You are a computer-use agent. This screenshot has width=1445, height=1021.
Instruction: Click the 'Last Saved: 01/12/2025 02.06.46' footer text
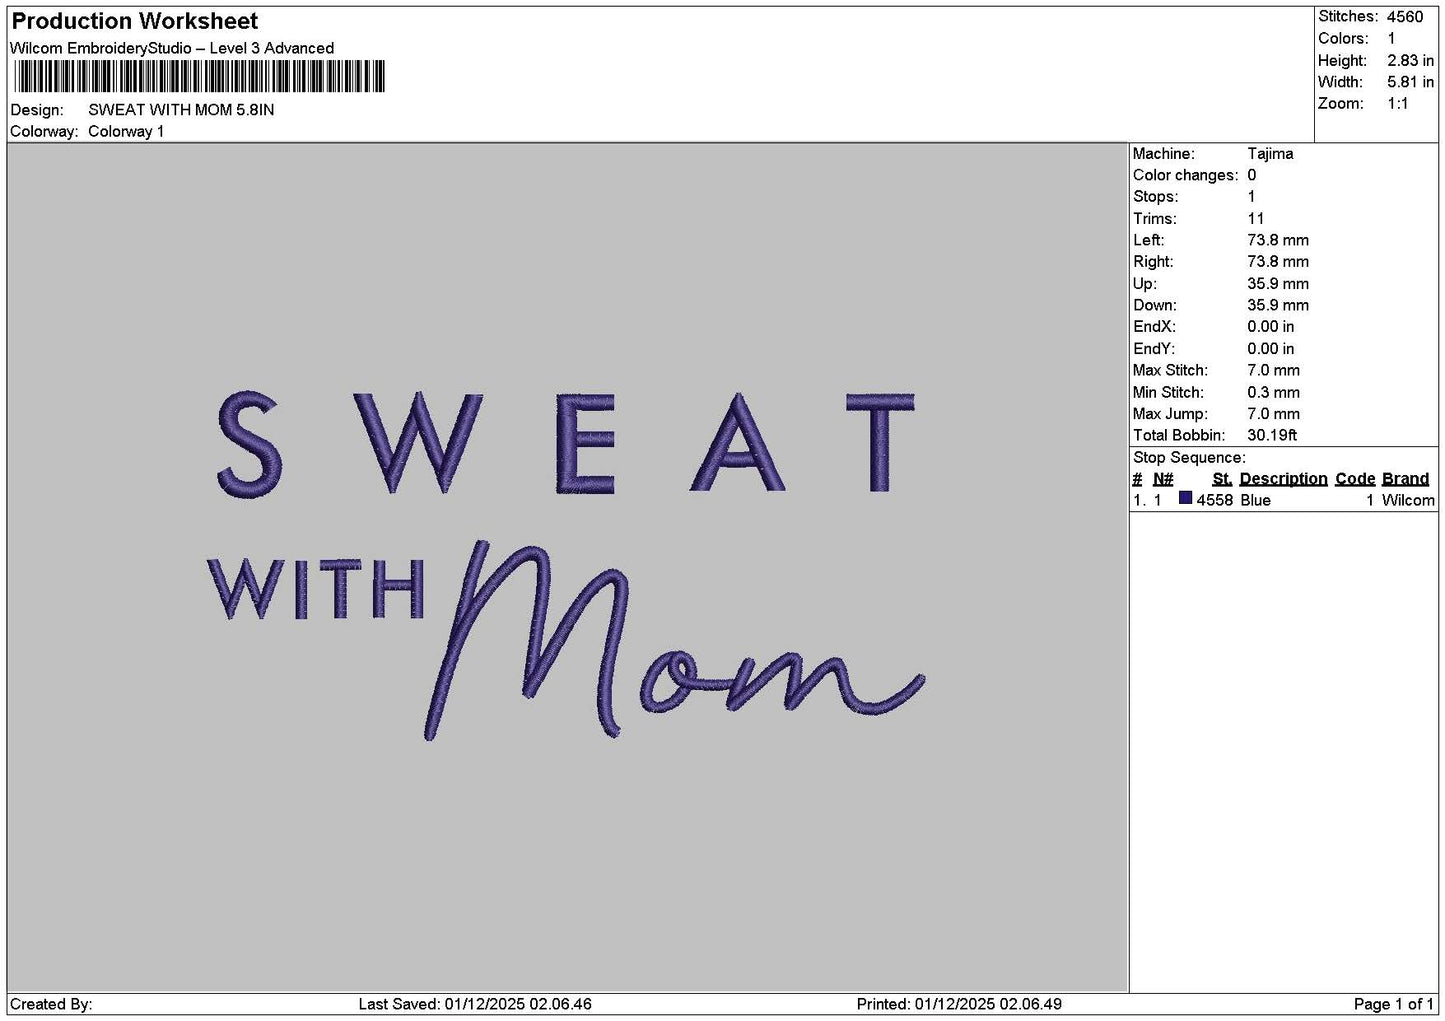pos(475,1004)
